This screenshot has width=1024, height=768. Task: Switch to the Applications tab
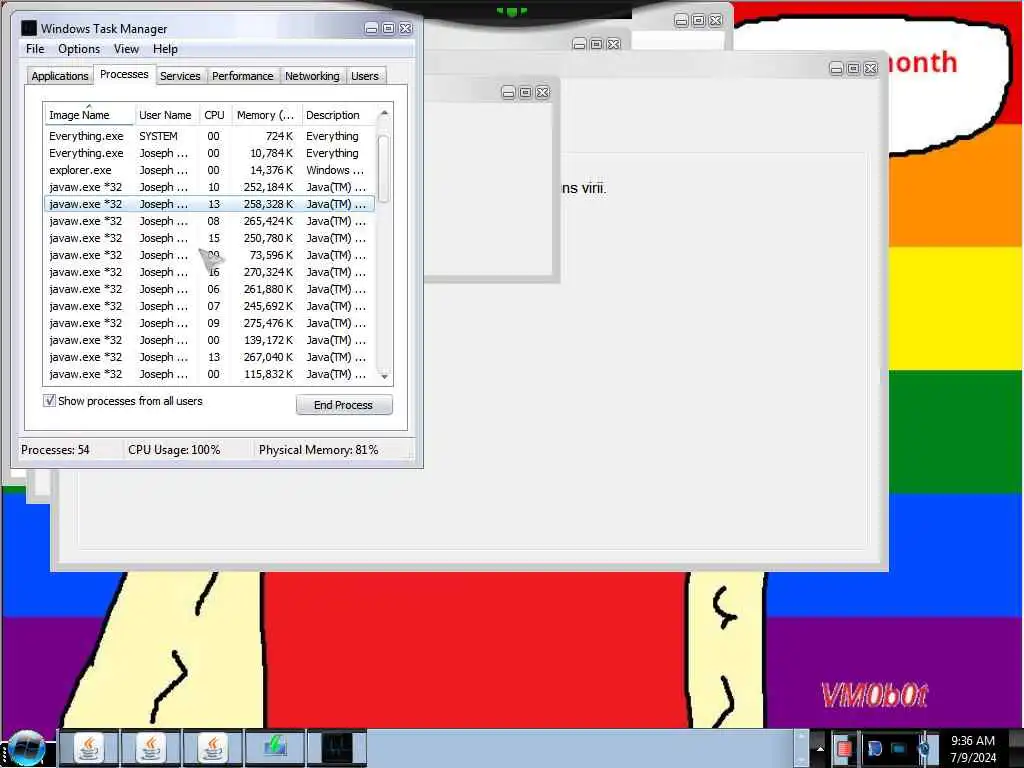tap(60, 76)
